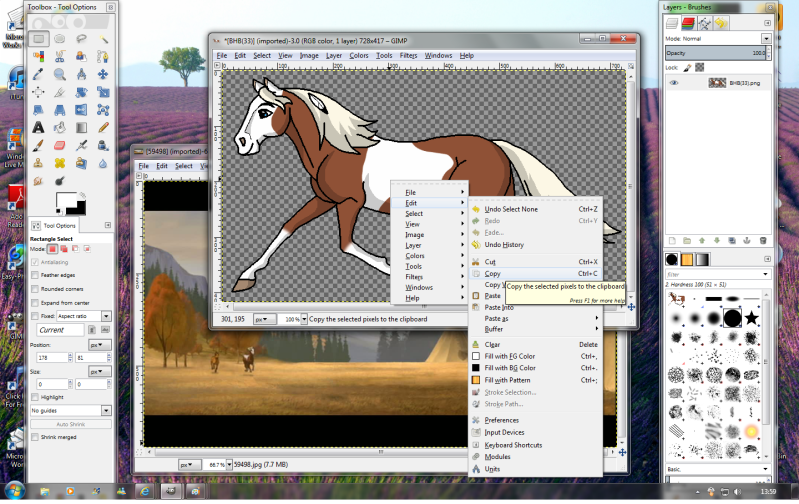Open the 100% zoom dropdown in status bar
This screenshot has height=504, width=799.
(304, 319)
